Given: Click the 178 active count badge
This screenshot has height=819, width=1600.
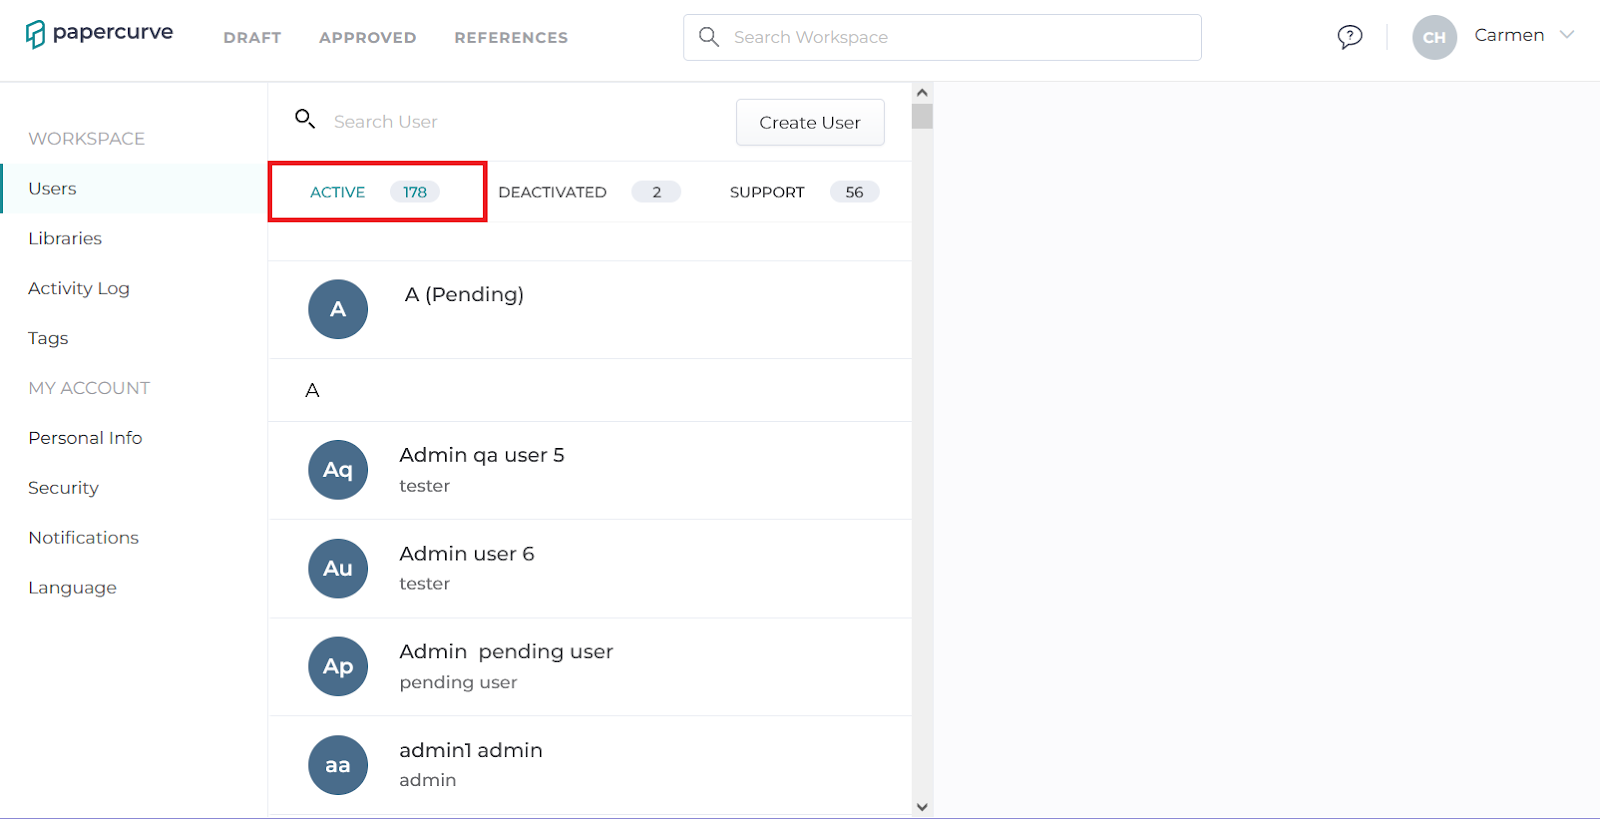Looking at the screenshot, I should click(x=415, y=192).
